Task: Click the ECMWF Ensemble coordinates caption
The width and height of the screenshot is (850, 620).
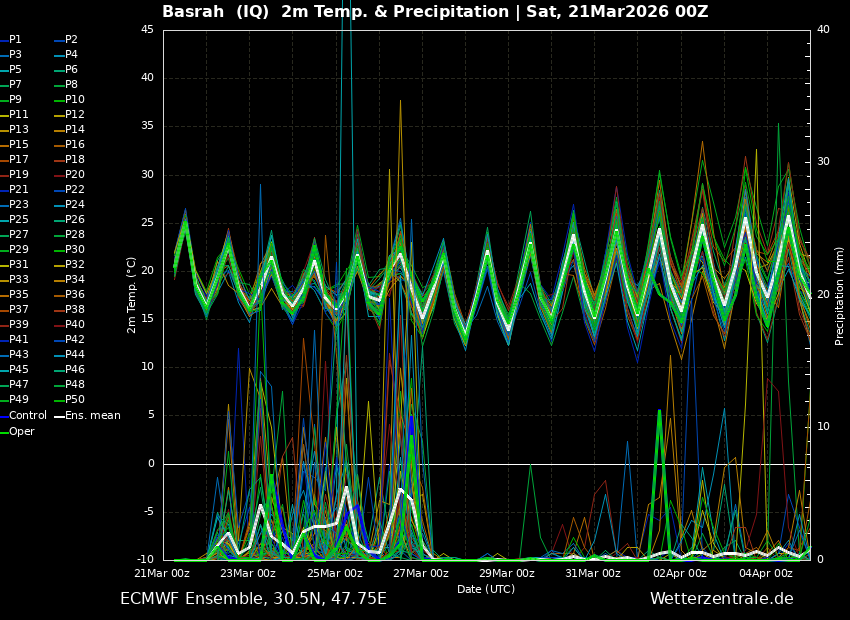Action: (253, 599)
